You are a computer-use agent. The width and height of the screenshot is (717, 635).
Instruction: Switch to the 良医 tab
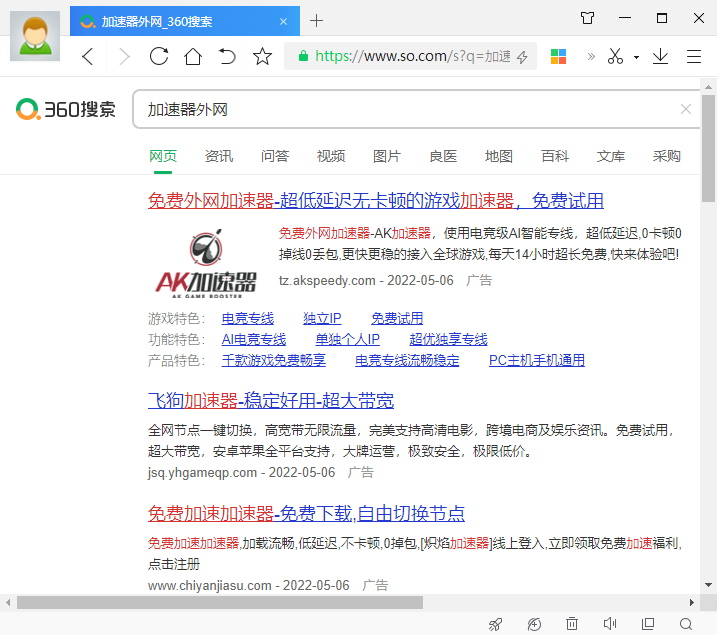click(443, 156)
